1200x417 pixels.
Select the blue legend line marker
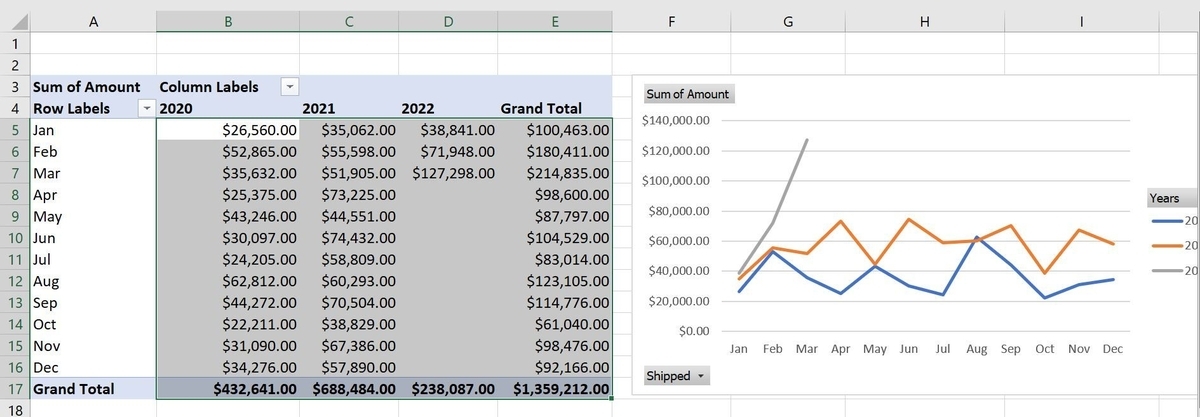(x=1168, y=221)
